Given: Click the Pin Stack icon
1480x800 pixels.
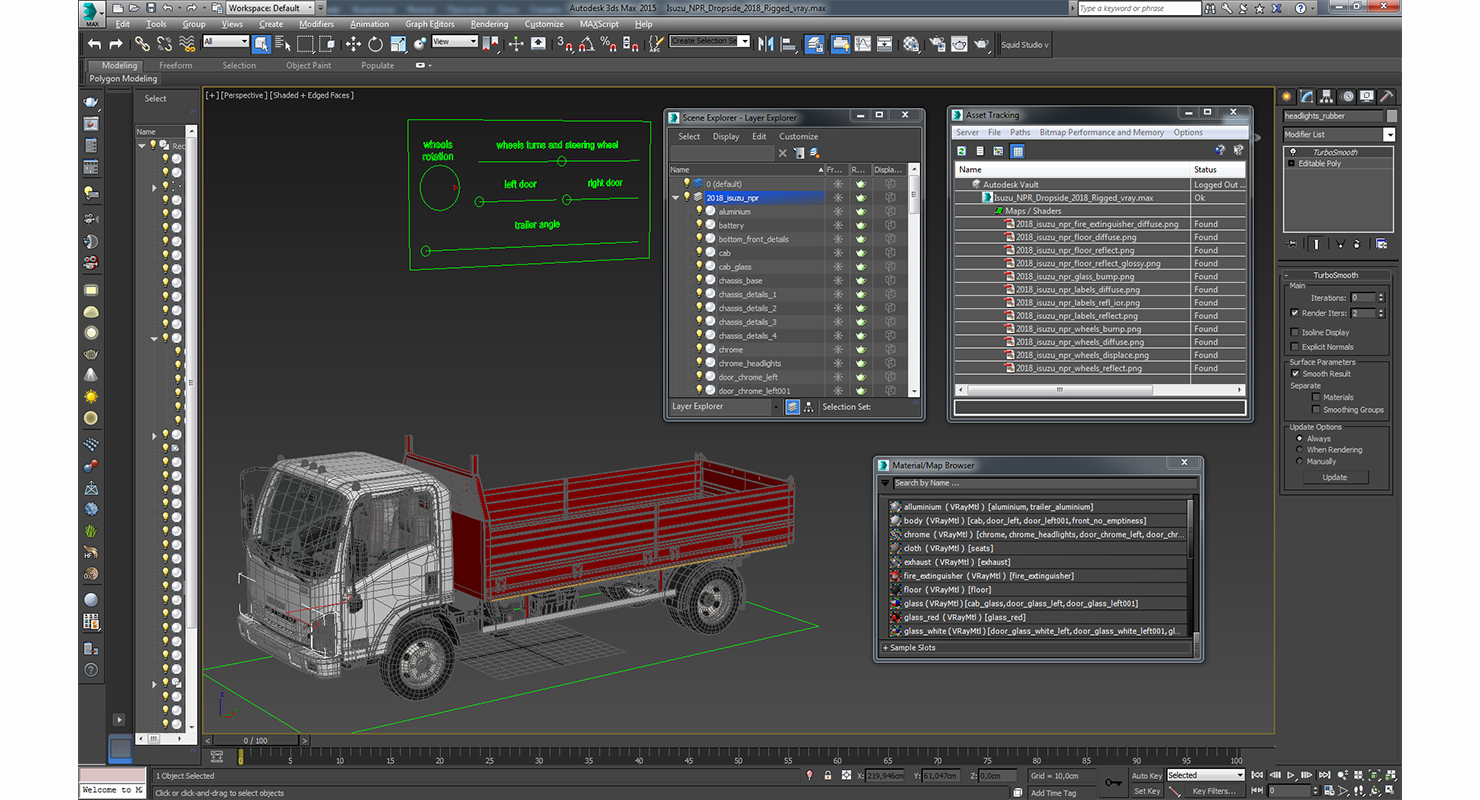Looking at the screenshot, I should pyautogui.click(x=1292, y=243).
